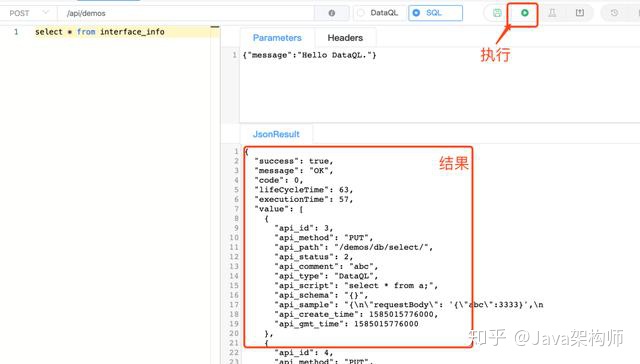Screen dimensions: 640x364
Task: Switch to the Headers tab
Action: (x=345, y=38)
